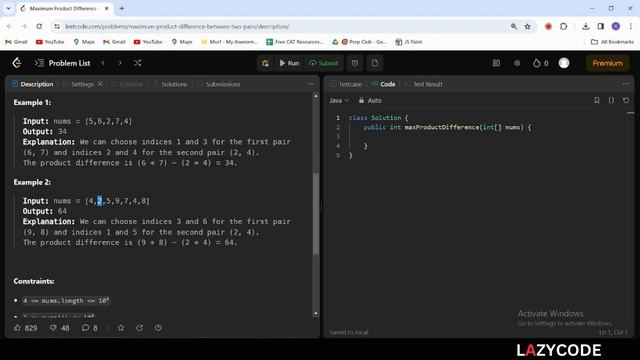Like the problem thumbs up 829
Image resolution: width=640 pixels, height=360 pixels.
(26, 328)
